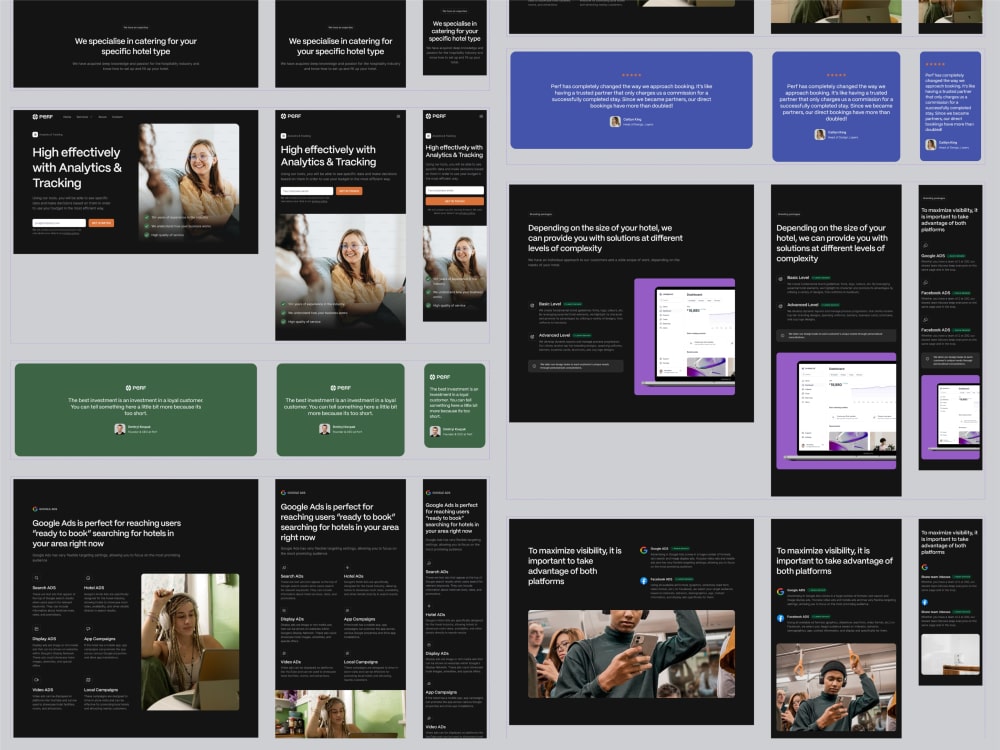
Task: Click the dreadlocks woman photo in desktop Google Ads section
Action: pyautogui.click(x=190, y=642)
